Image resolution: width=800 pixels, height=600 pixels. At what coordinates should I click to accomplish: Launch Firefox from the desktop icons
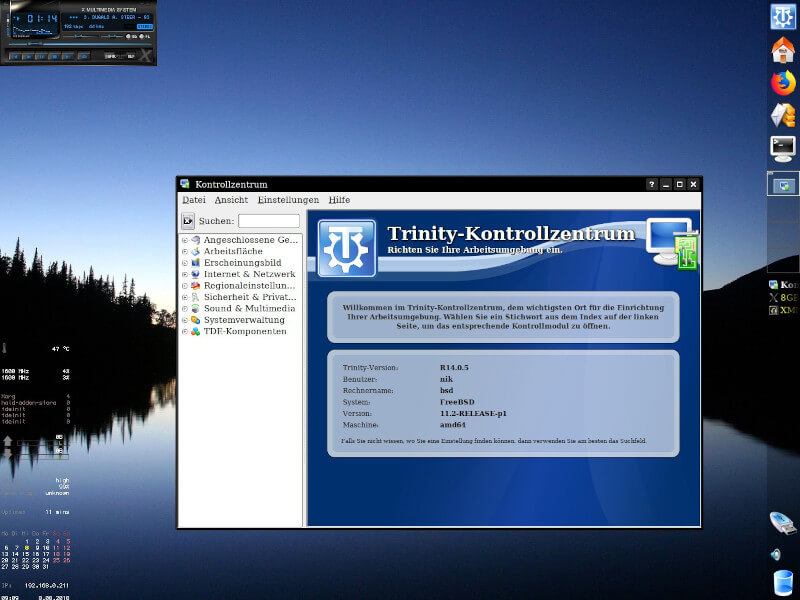click(782, 83)
